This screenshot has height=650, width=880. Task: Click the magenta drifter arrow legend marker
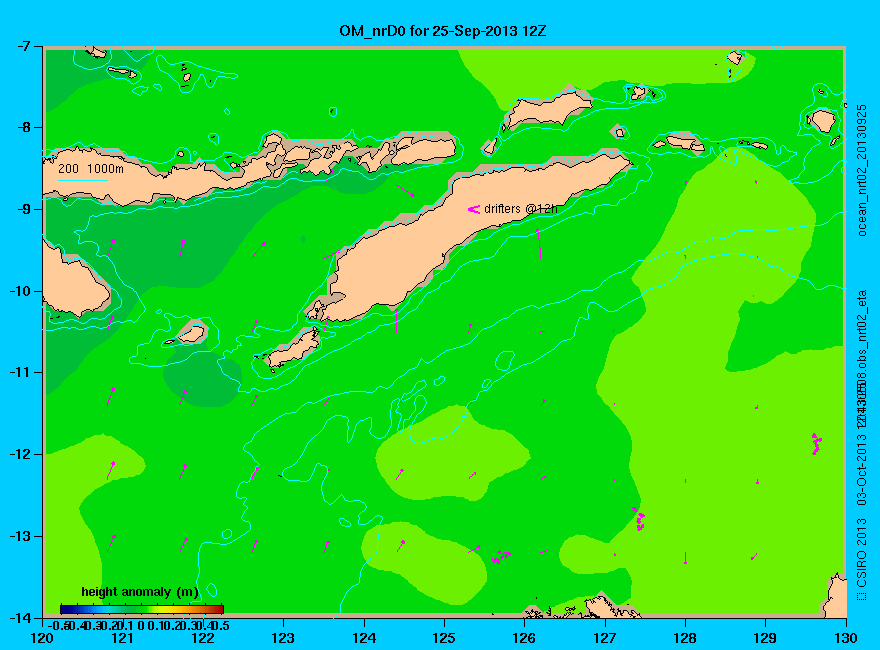pyautogui.click(x=474, y=209)
